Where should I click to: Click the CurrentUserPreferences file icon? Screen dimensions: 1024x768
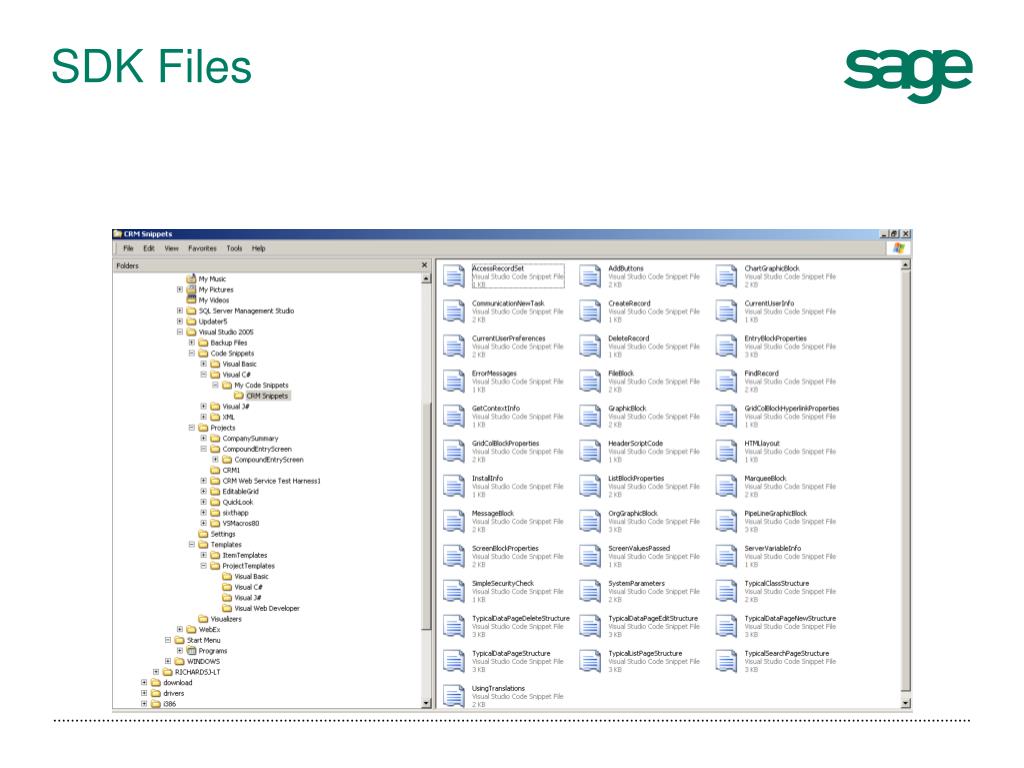pos(454,346)
